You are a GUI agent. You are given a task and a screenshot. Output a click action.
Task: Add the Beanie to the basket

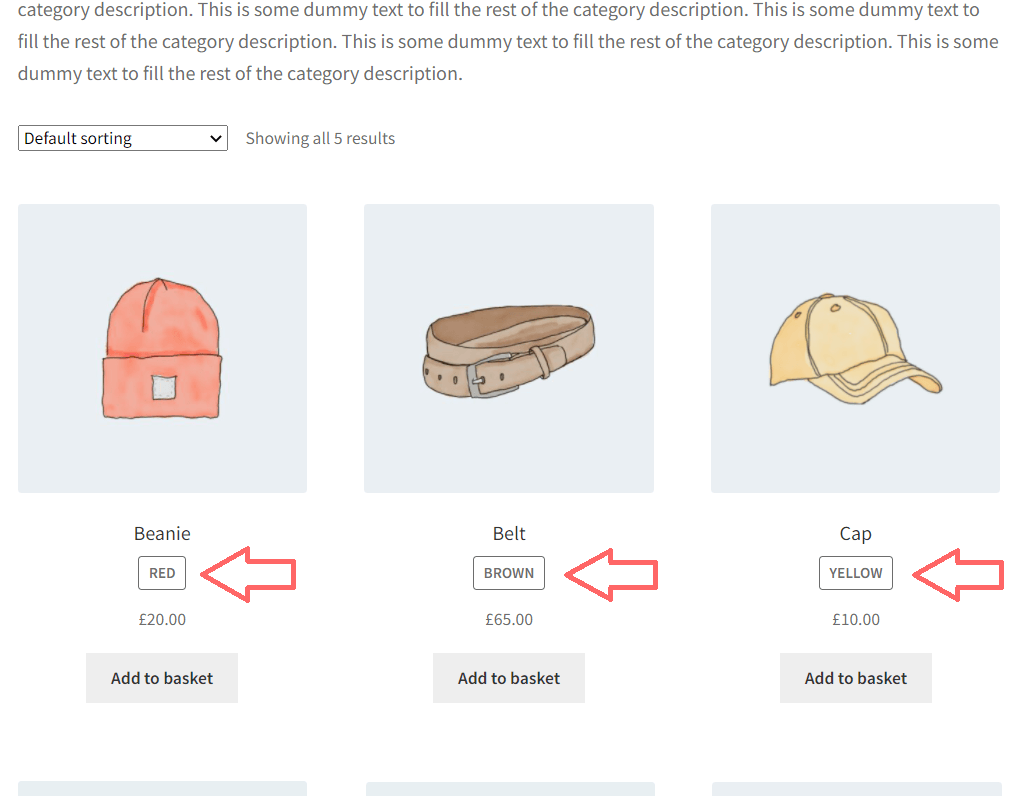[x=161, y=677]
